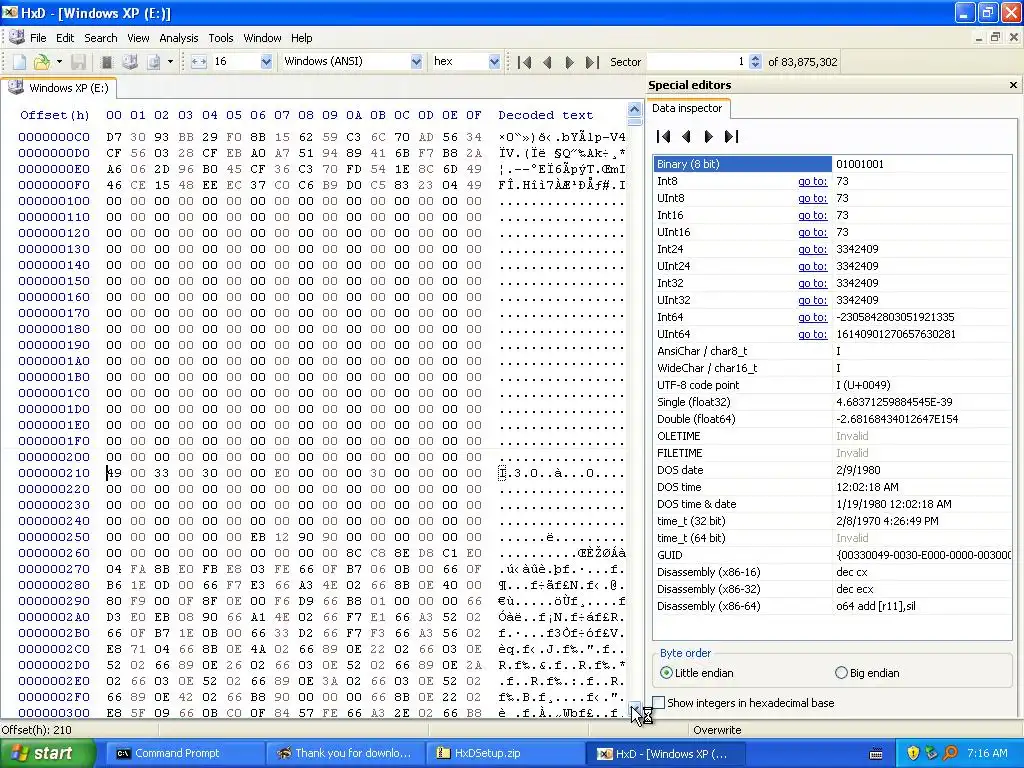
Task: Expand the Open file dropdown arrow
Action: (x=59, y=62)
